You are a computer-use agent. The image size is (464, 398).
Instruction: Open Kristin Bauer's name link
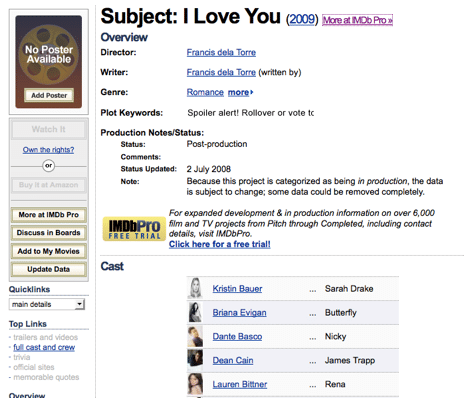[x=237, y=289]
